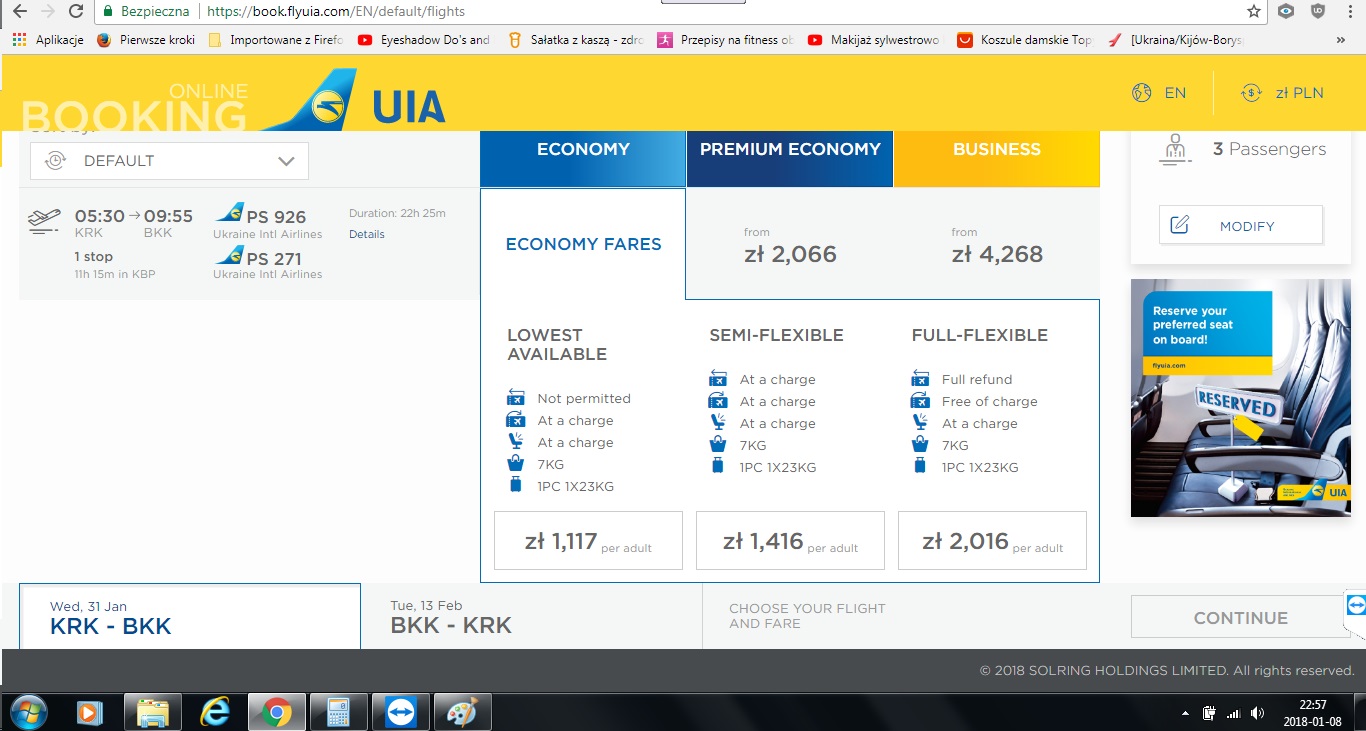The width and height of the screenshot is (1366, 731).
Task: Open the TeamViewer side panel tab
Action: click(x=1356, y=606)
